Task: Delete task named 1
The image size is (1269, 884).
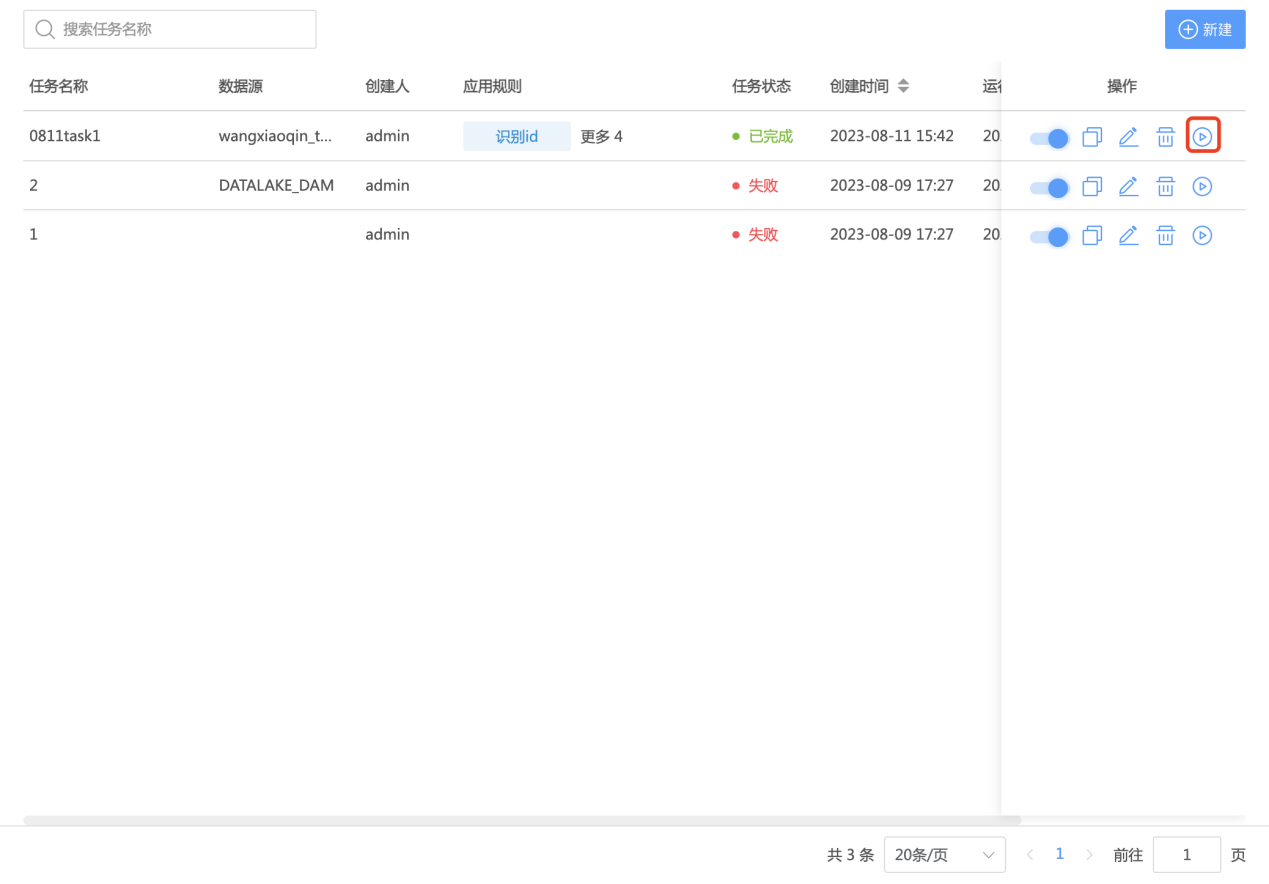Action: coord(1165,235)
